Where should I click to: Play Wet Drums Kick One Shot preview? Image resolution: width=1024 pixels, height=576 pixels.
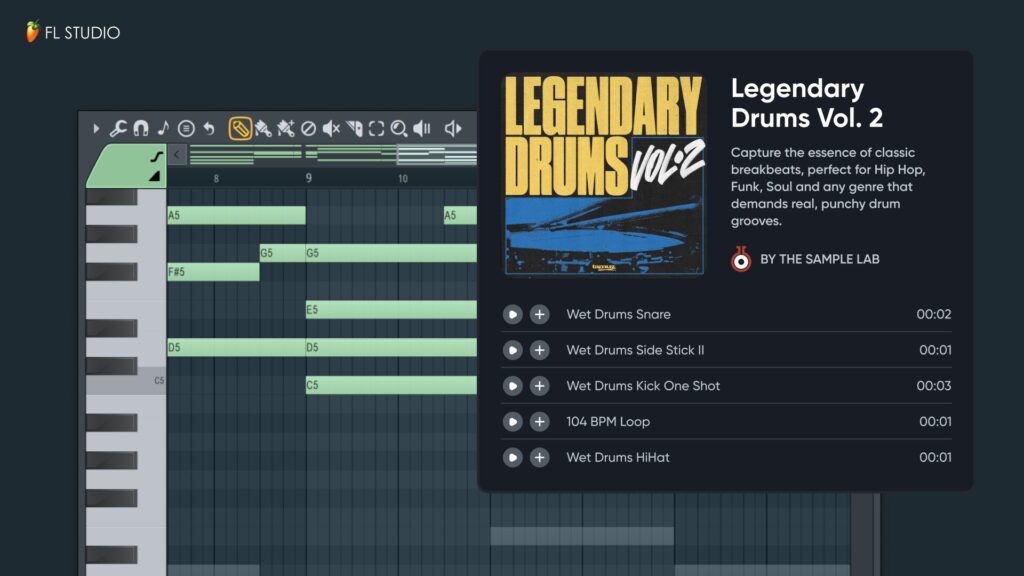coord(513,386)
